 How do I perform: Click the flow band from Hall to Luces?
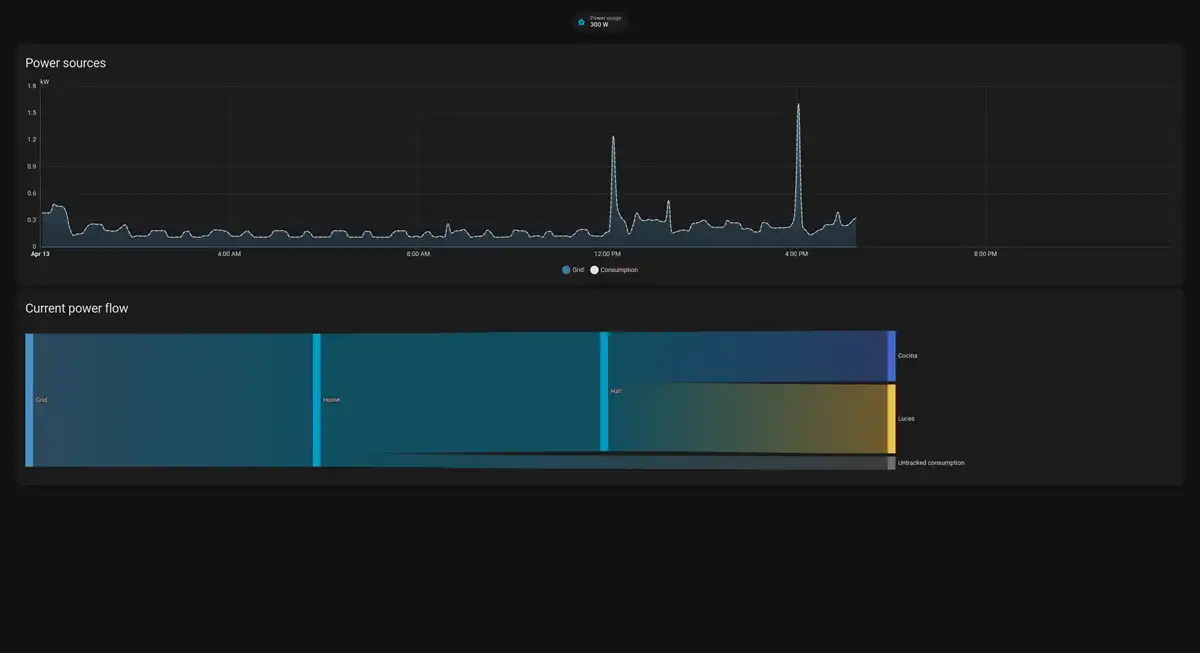point(750,420)
